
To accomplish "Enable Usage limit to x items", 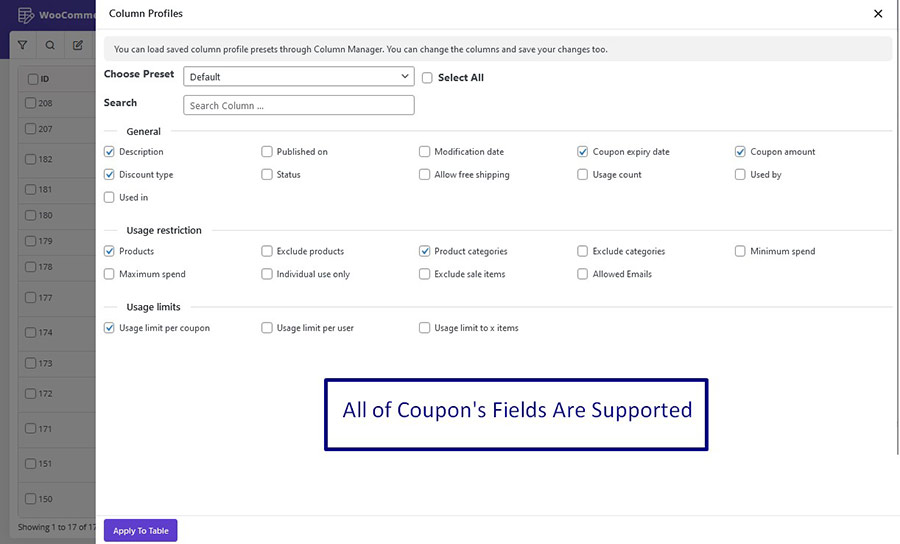I will pos(424,328).
